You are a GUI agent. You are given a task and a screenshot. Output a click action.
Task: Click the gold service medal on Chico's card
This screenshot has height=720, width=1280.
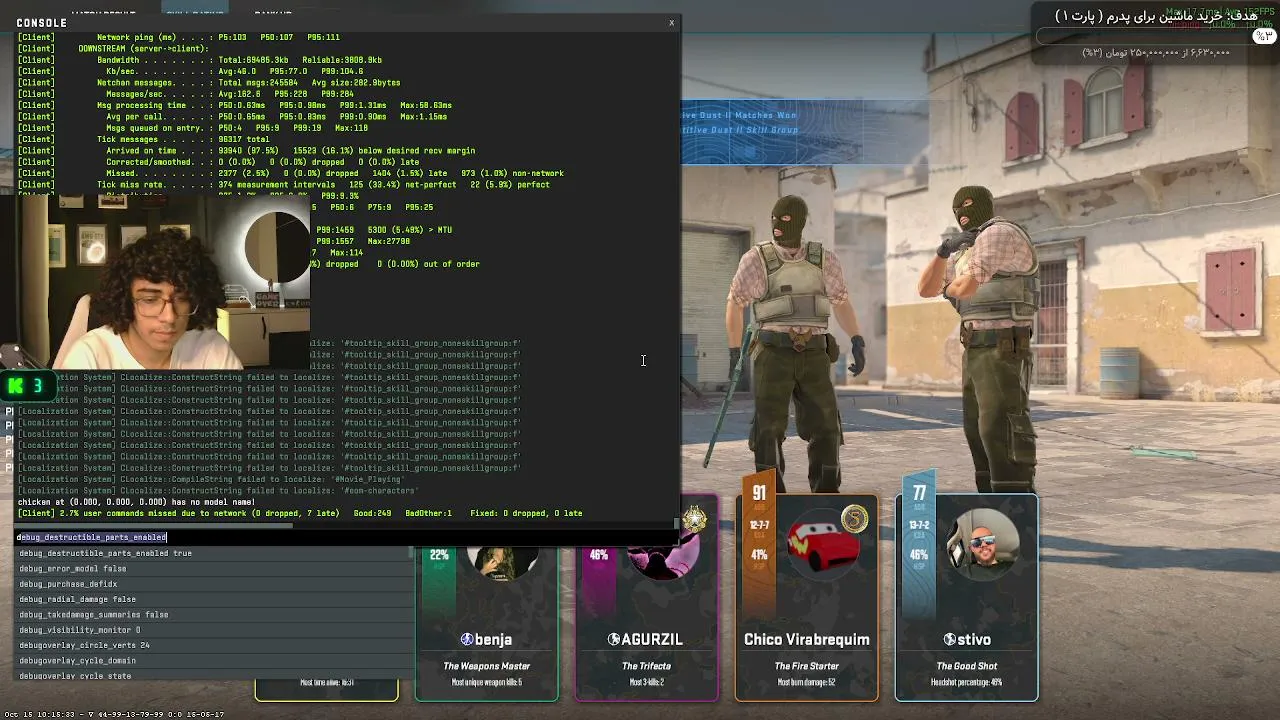click(854, 519)
